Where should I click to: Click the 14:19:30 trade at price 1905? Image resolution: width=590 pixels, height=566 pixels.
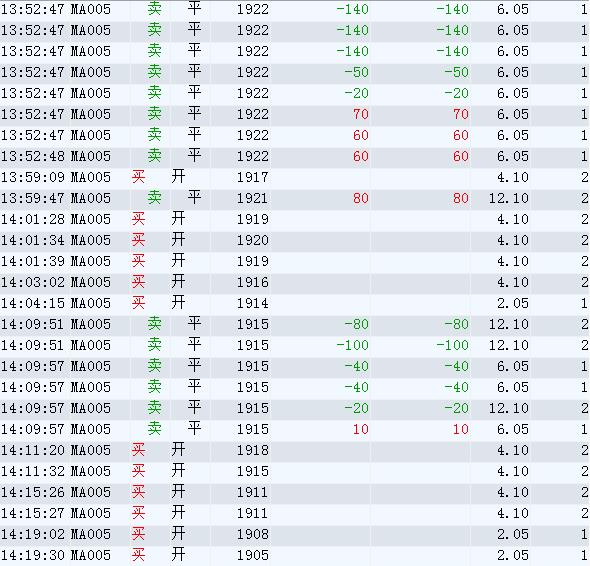295,555
